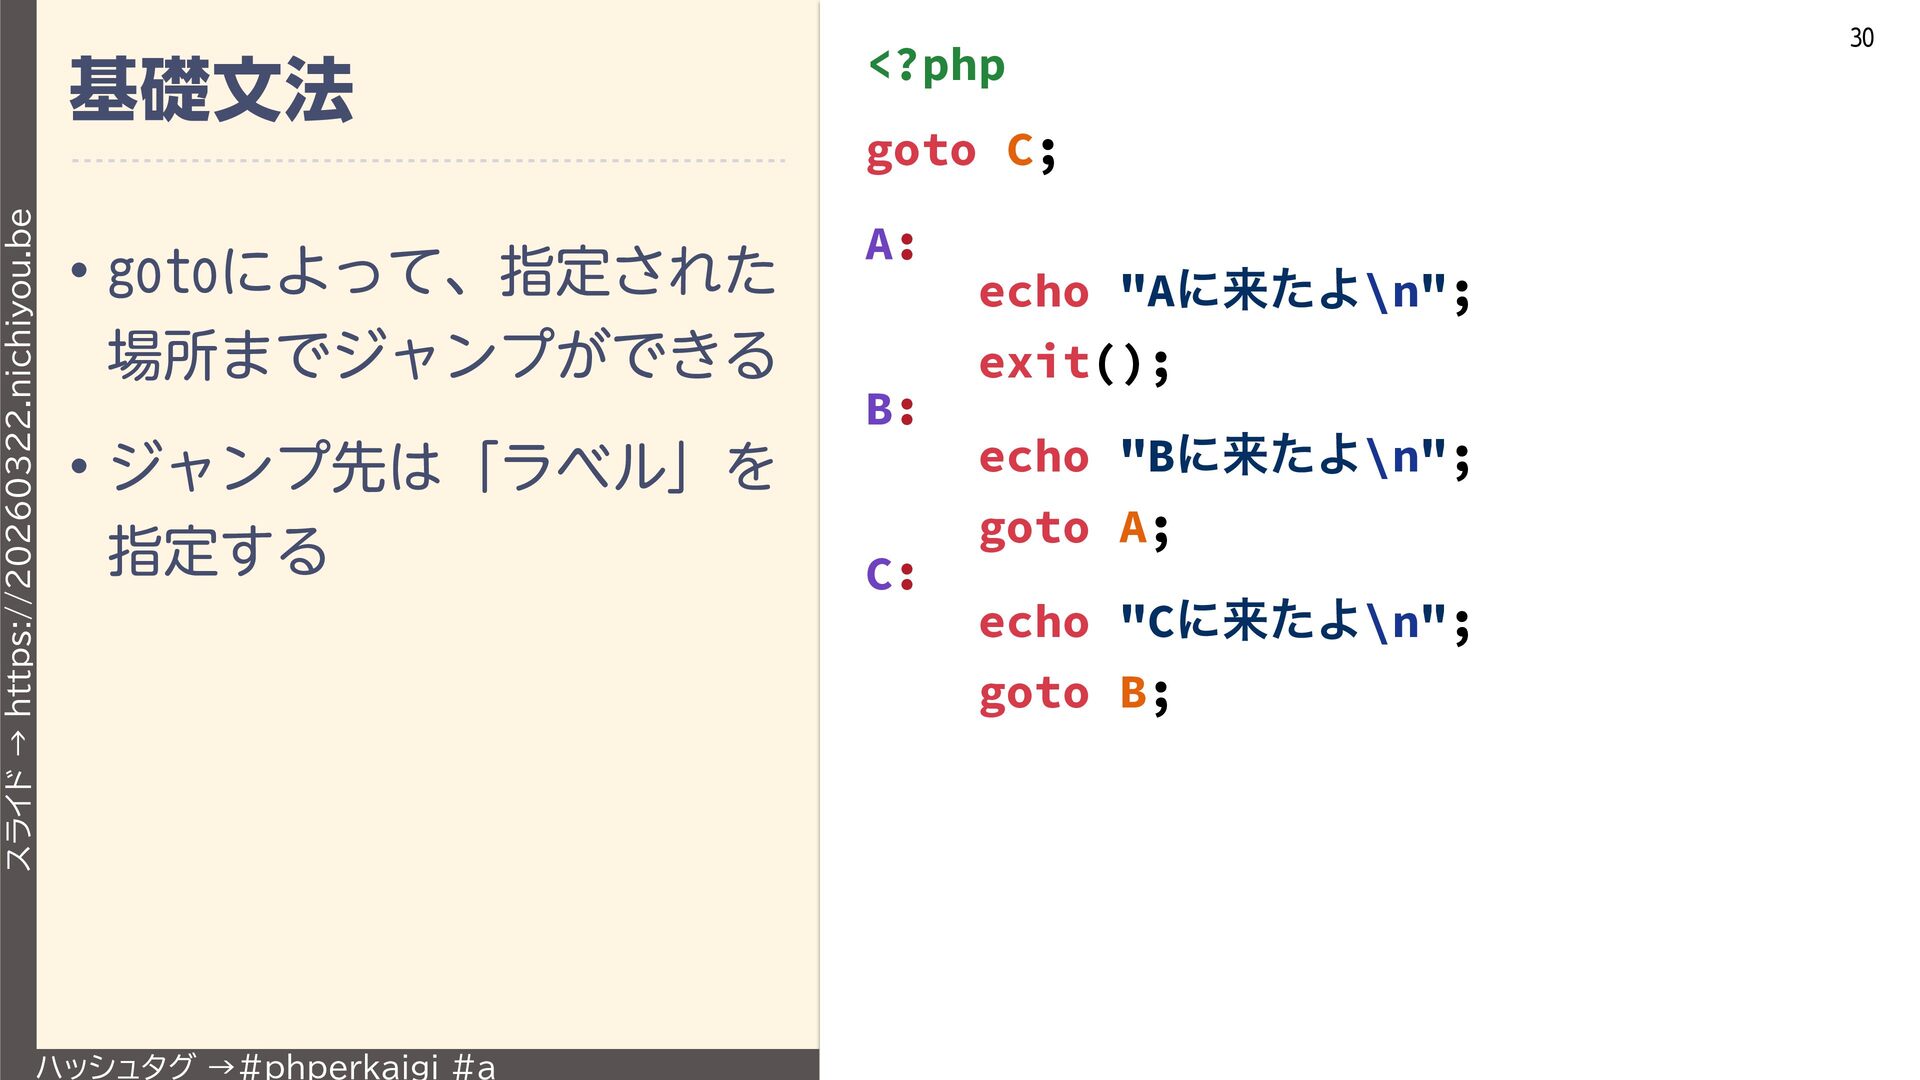Click the echo "Cに来たよ\n" line
Screen dimensions: 1920x1080
(1223, 622)
